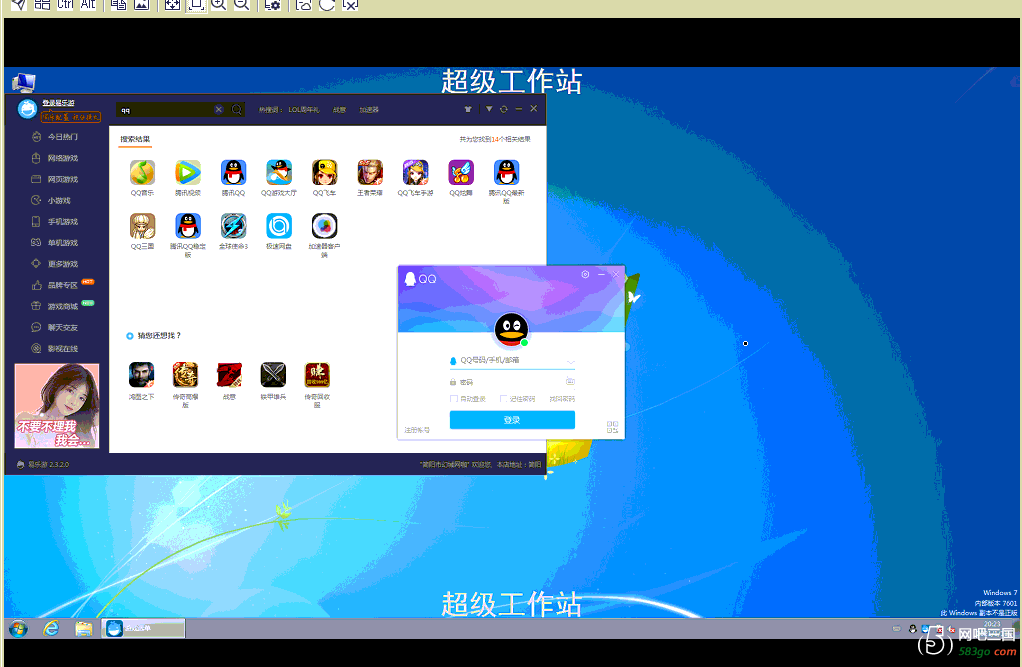Open recommended game 传奇回收版
The height and width of the screenshot is (667, 1022).
click(x=317, y=375)
